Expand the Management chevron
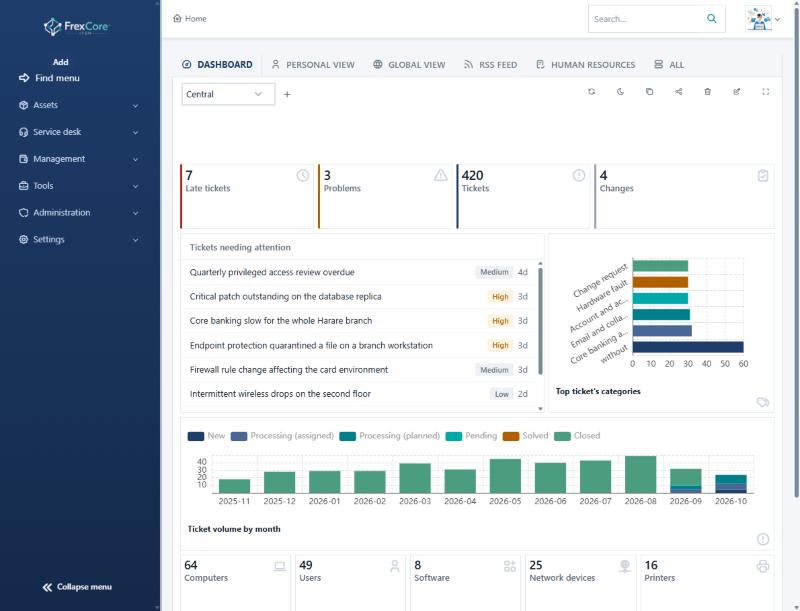The height and width of the screenshot is (611, 800). [x=135, y=159]
